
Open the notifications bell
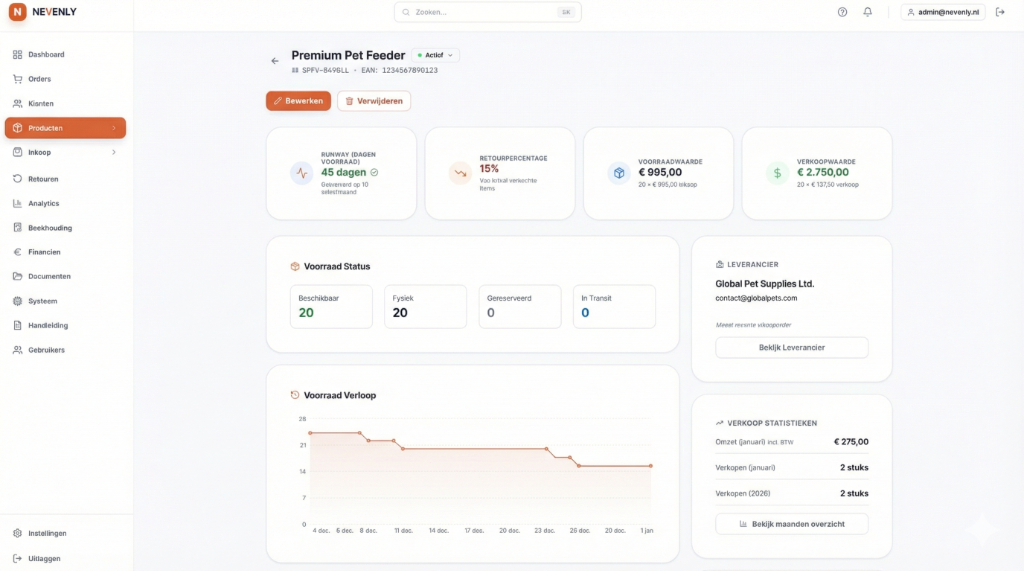coord(867,12)
